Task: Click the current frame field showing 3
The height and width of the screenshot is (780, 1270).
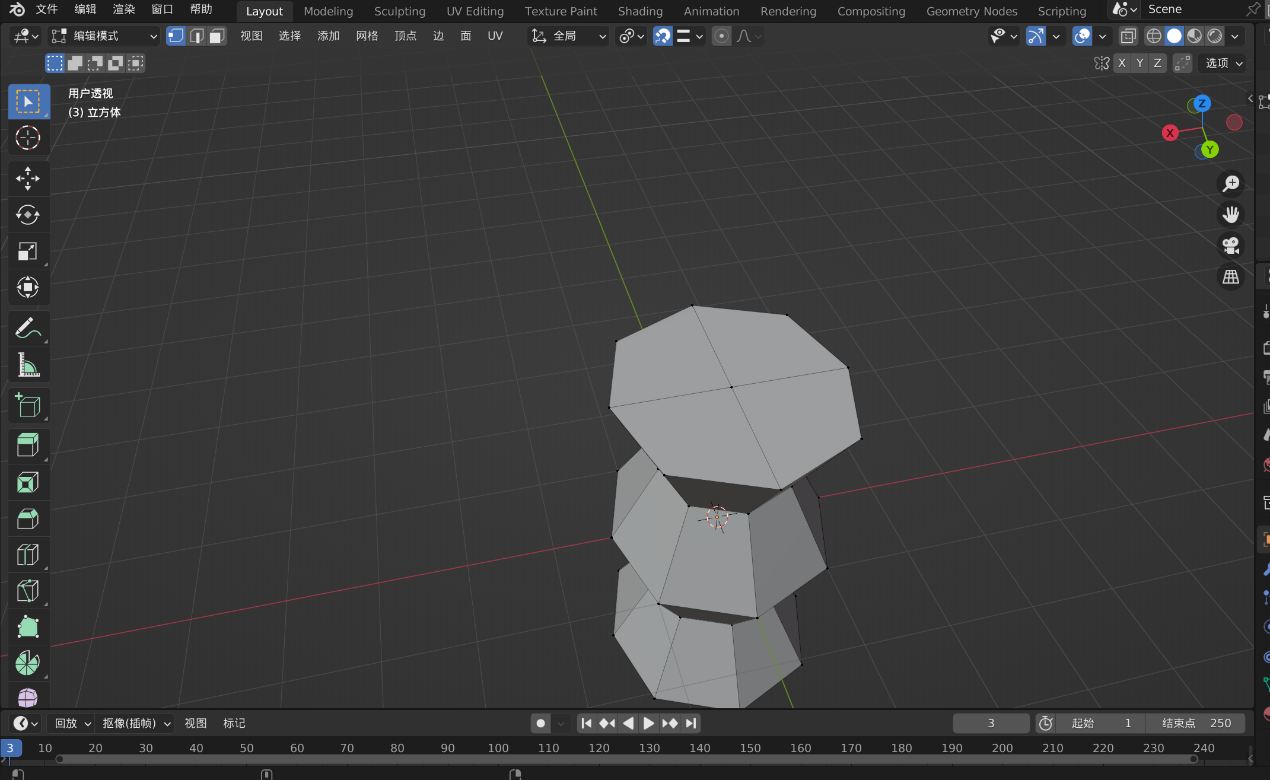Action: tap(990, 723)
